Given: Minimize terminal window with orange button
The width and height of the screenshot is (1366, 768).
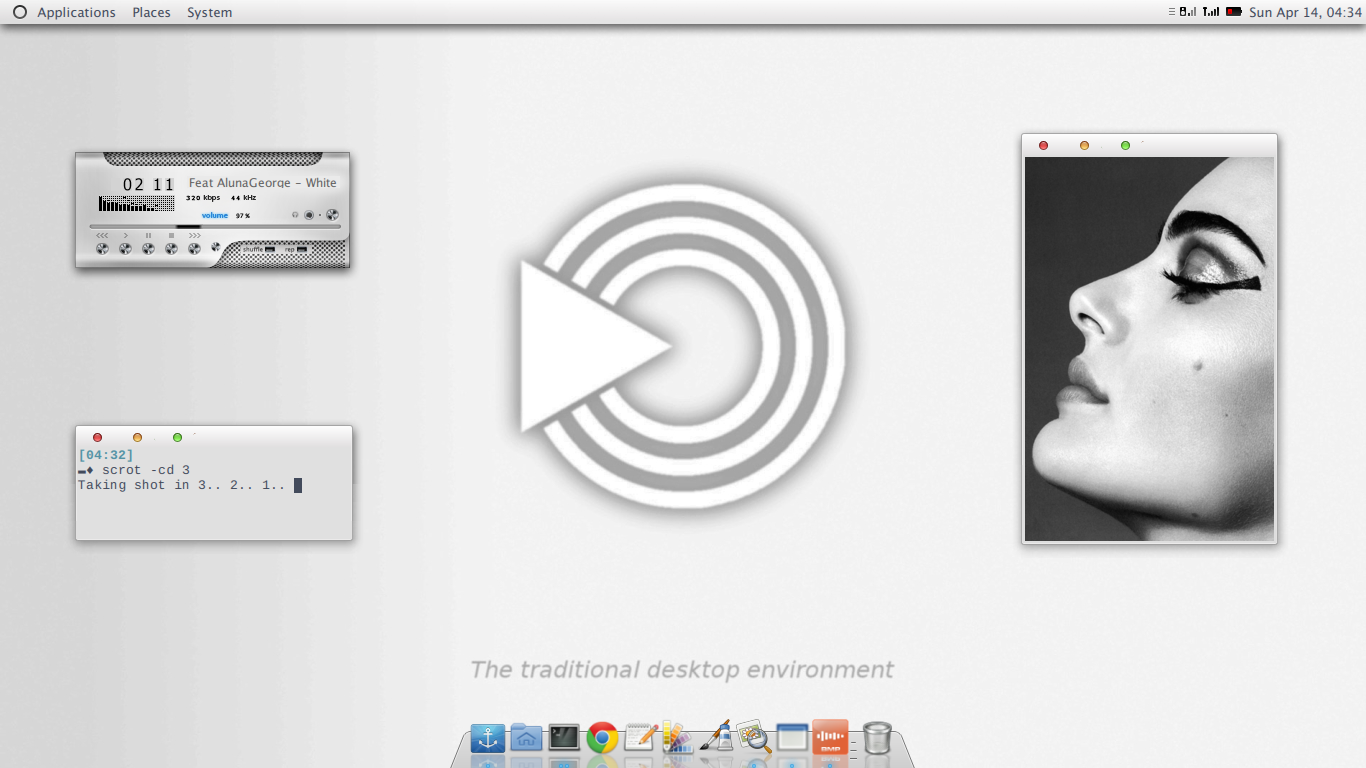Looking at the screenshot, I should pyautogui.click(x=137, y=437).
